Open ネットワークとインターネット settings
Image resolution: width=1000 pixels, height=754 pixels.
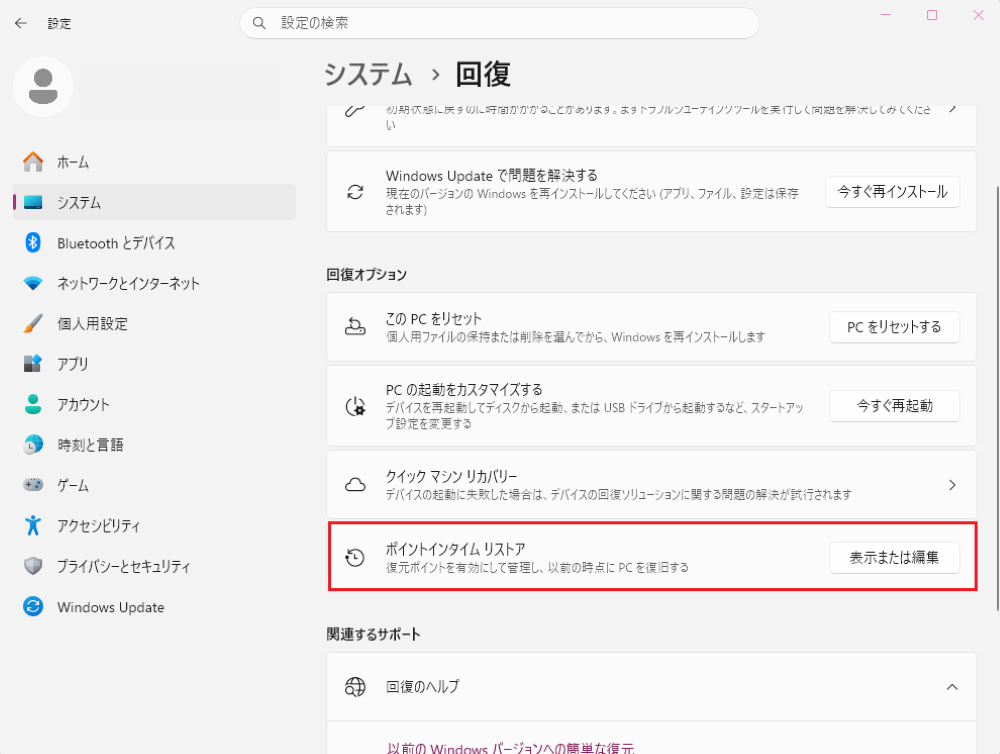(154, 283)
